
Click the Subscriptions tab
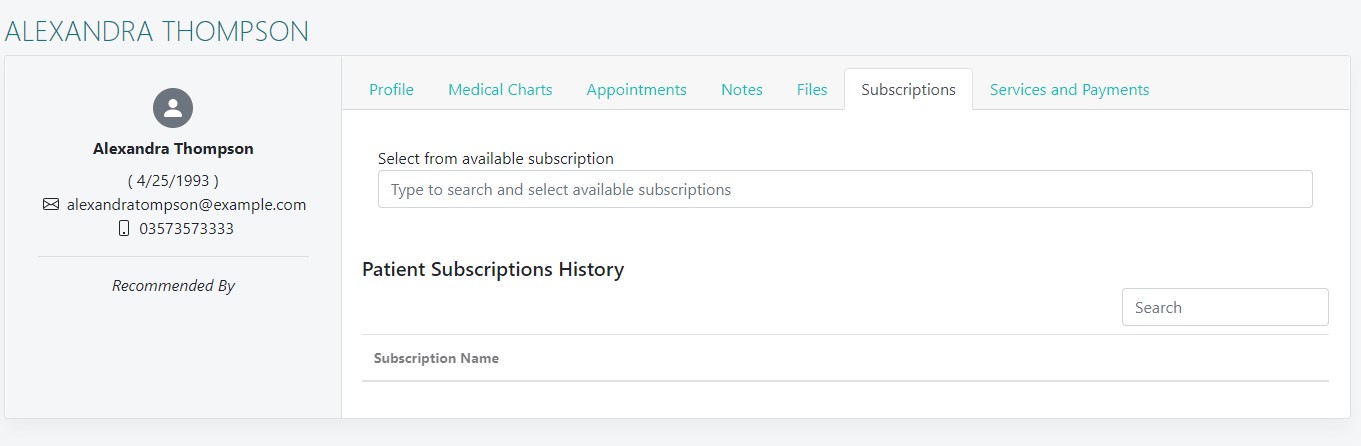coord(908,90)
